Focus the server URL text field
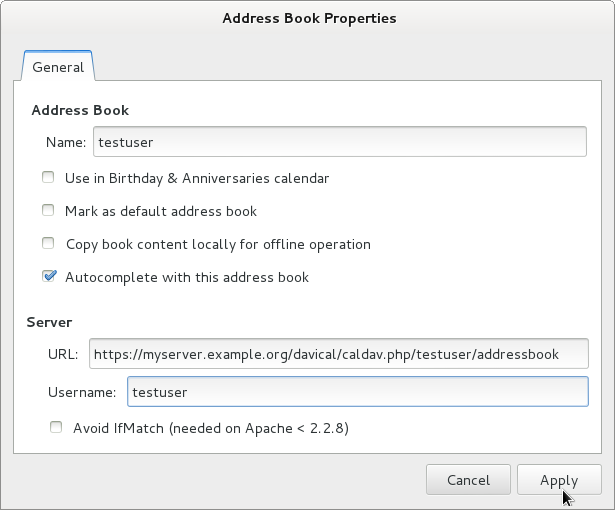This screenshot has height=510, width=615. tap(339, 353)
